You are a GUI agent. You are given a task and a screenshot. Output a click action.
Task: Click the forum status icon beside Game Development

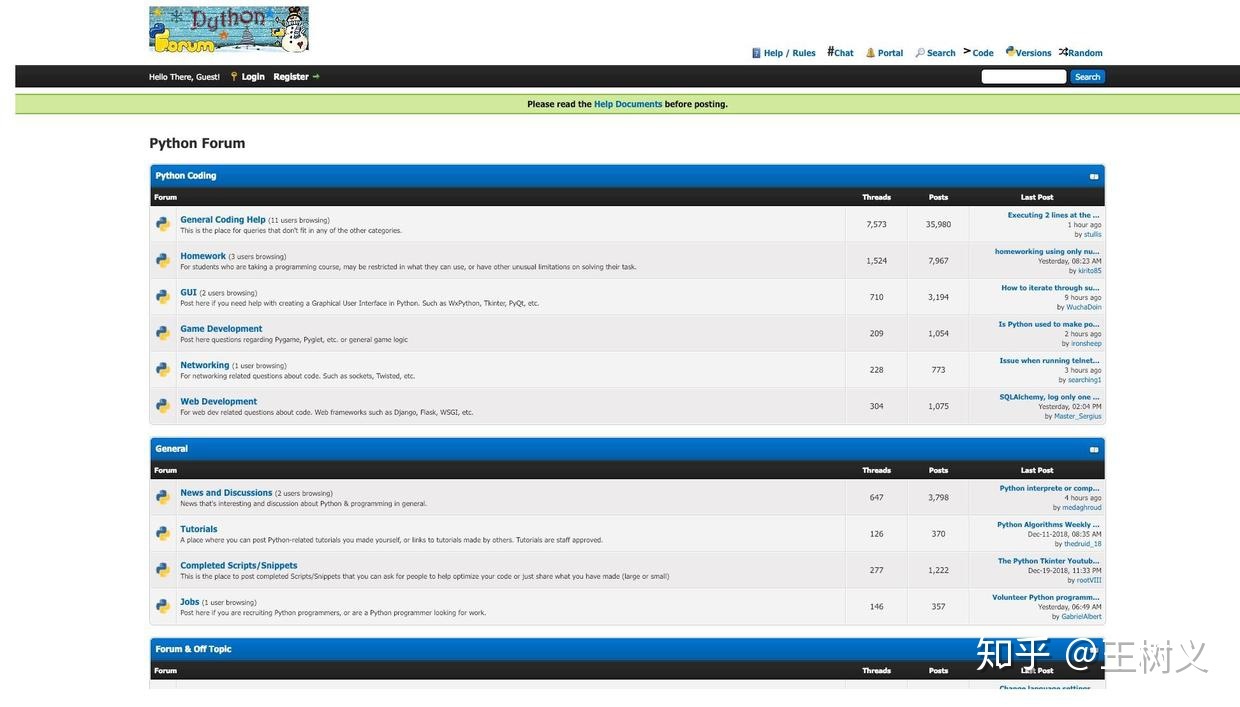point(163,333)
